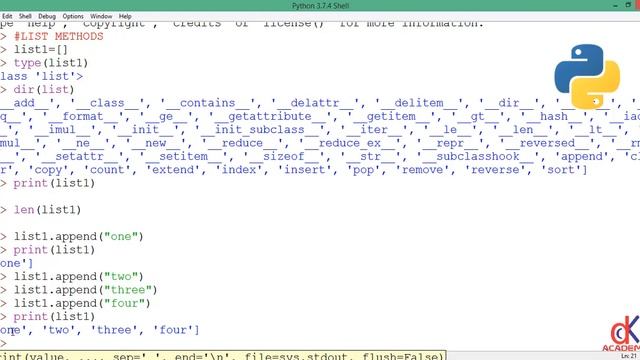Click 'index' in dir output

coord(239,170)
